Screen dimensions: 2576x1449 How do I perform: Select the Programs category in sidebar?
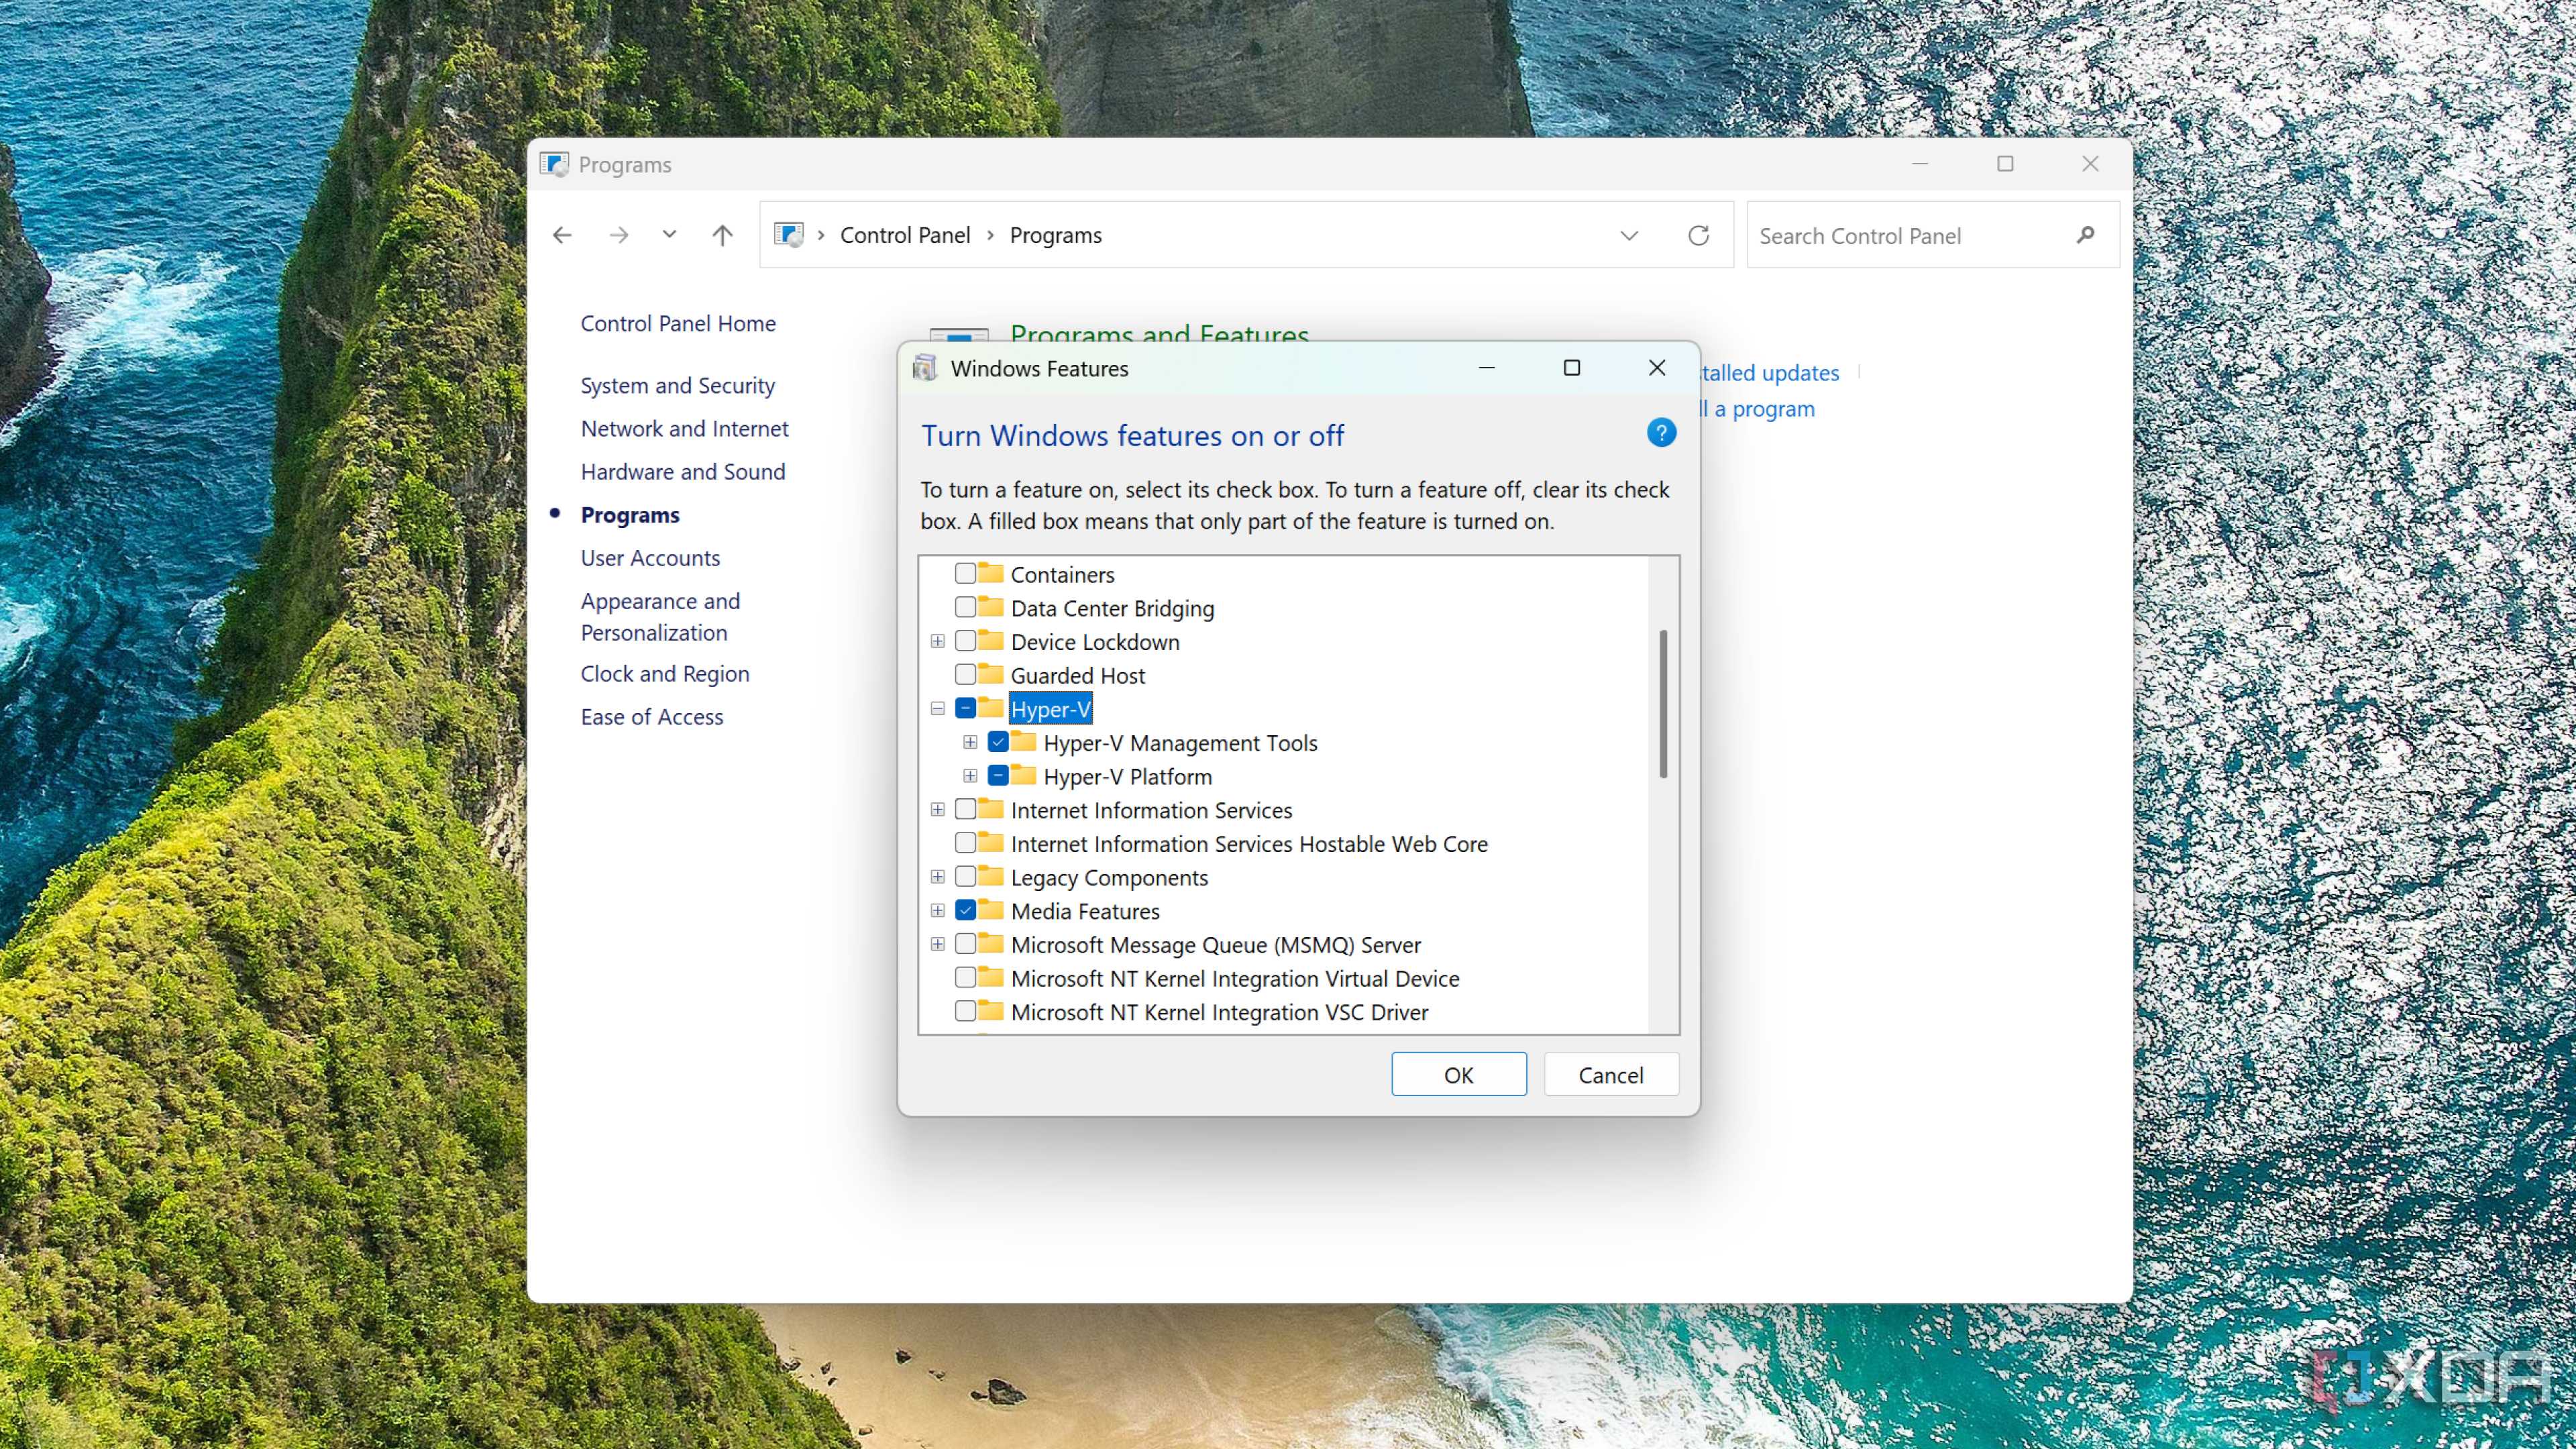coord(630,514)
